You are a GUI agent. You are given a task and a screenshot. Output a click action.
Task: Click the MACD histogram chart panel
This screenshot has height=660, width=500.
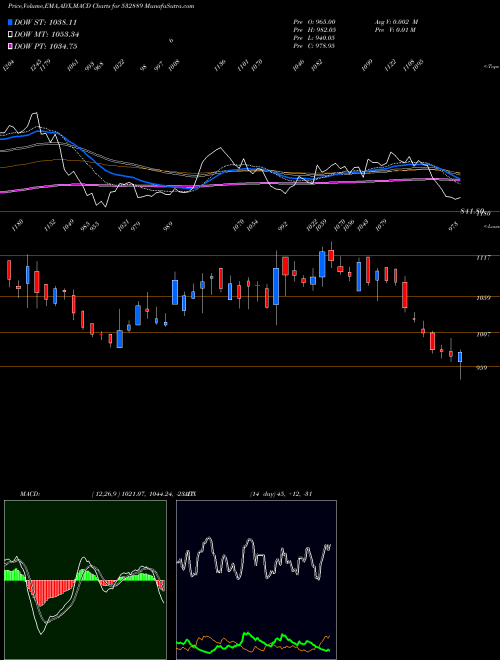(x=85, y=580)
